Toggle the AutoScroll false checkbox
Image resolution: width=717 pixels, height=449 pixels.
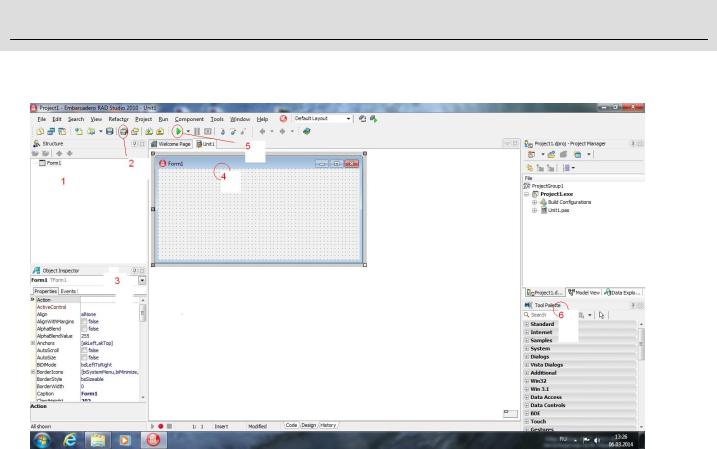[x=84, y=351]
